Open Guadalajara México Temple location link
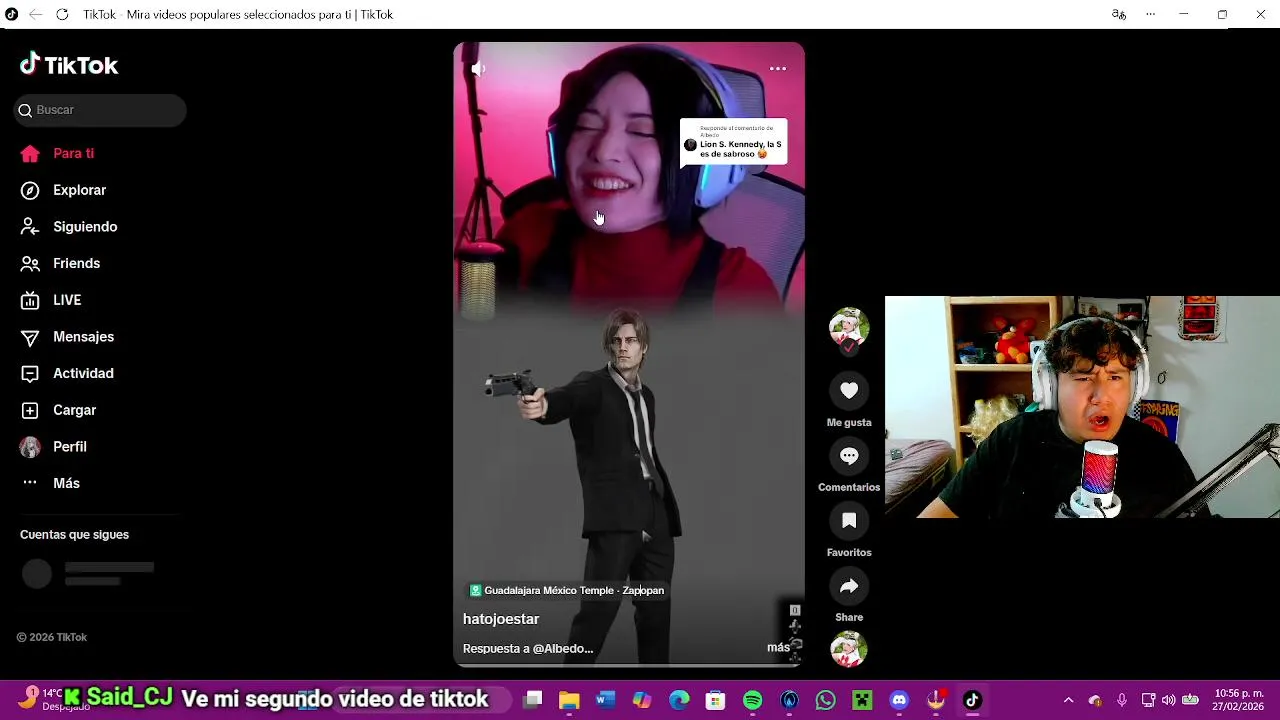 point(567,591)
